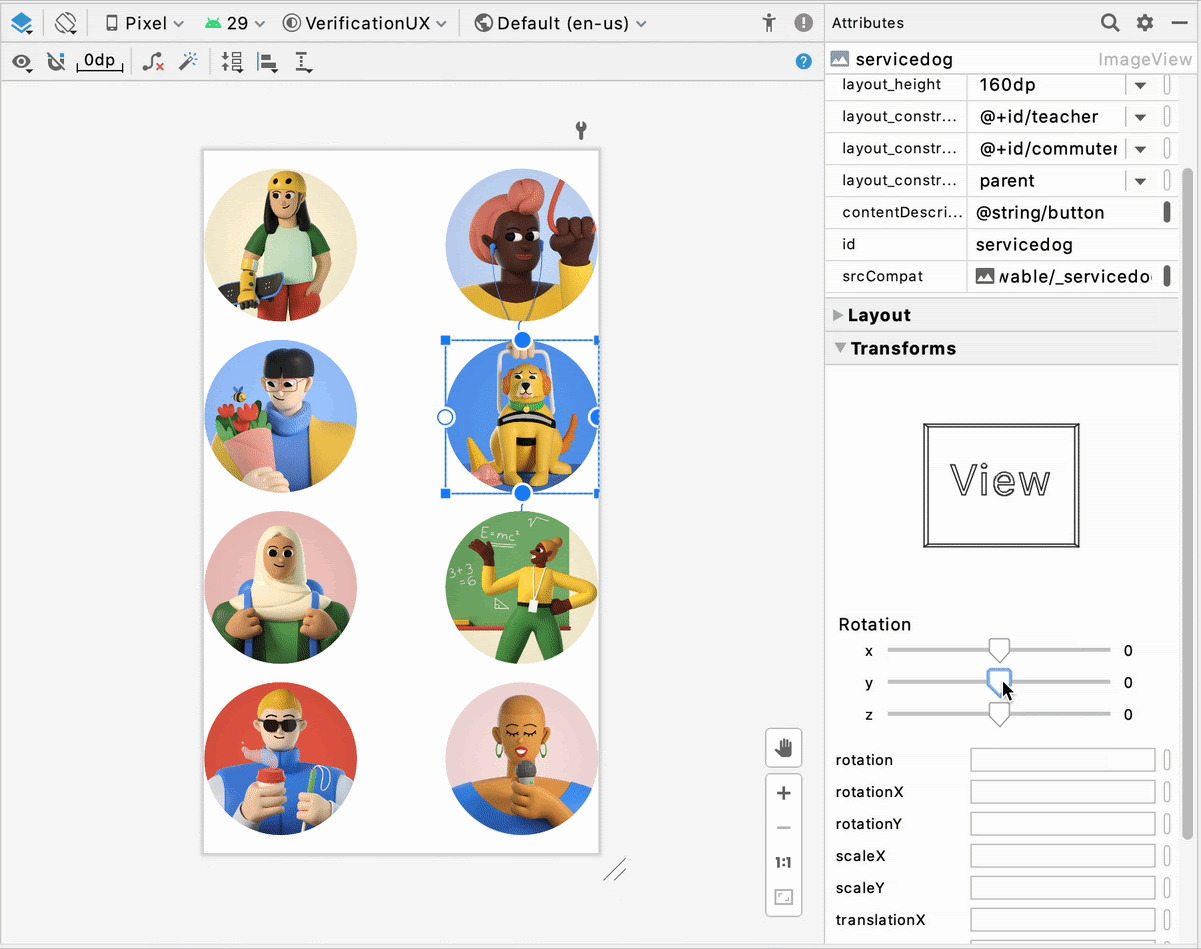Click the top constraint handle of servicedog

click(x=522, y=340)
